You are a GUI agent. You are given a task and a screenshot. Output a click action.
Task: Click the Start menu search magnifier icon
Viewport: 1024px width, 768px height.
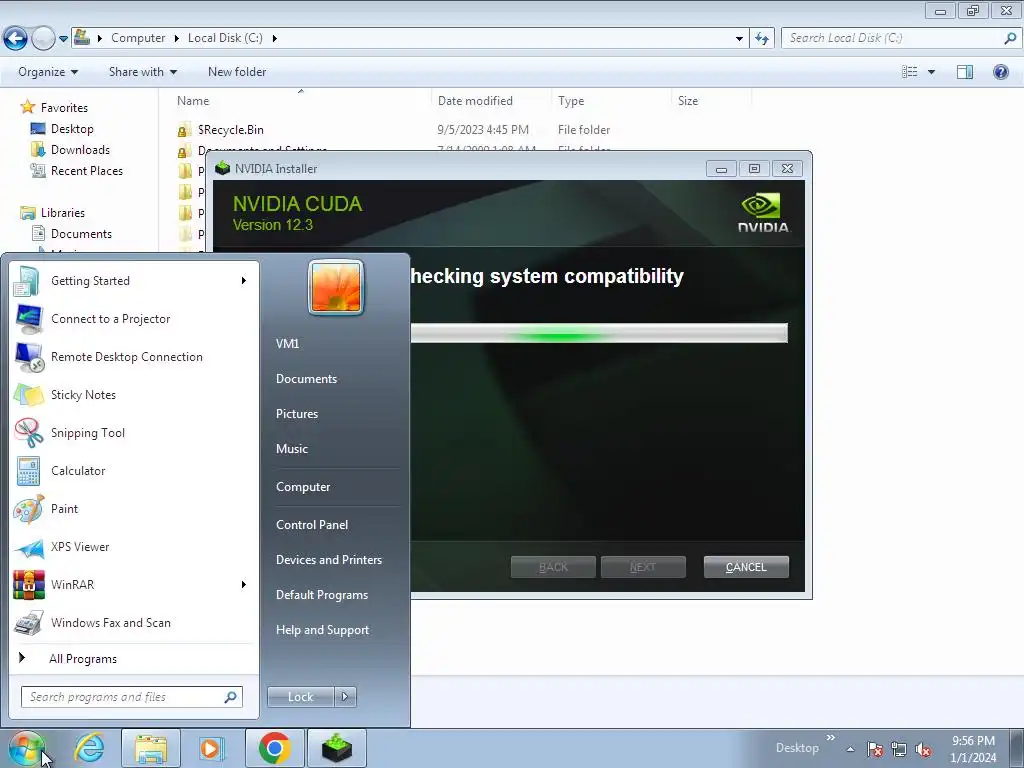point(231,697)
